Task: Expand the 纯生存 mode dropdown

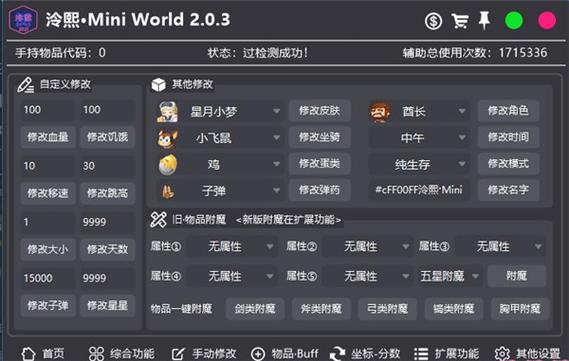Action: click(418, 164)
